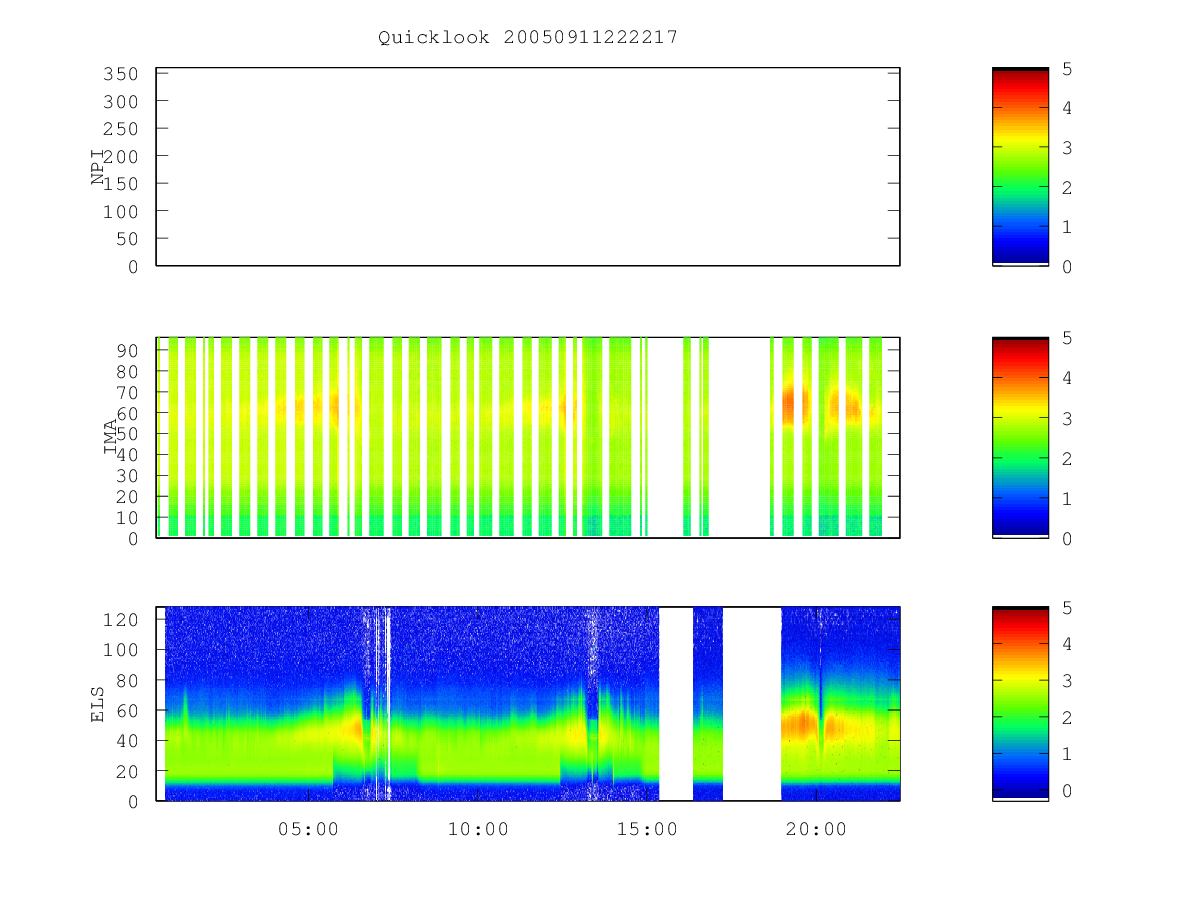This screenshot has width=1200, height=900.
Task: Click the 90 tick on the IMA axis
Action: pyautogui.click(x=126, y=350)
